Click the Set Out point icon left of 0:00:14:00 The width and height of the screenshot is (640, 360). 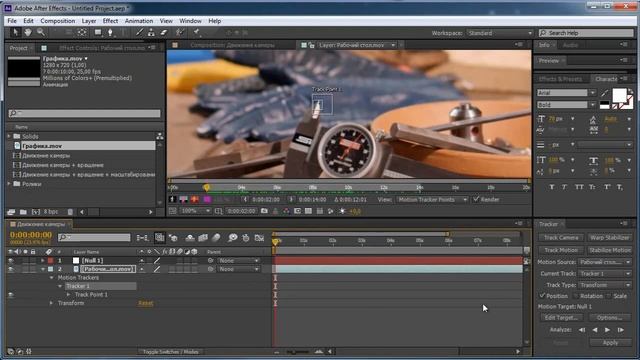click(291, 200)
